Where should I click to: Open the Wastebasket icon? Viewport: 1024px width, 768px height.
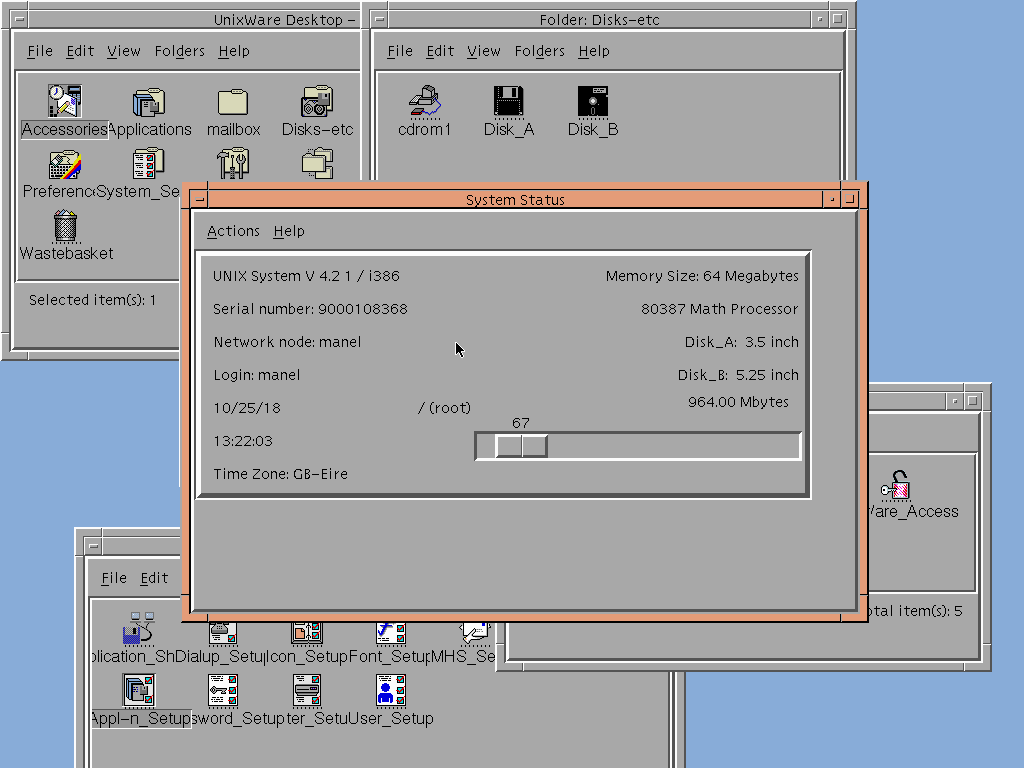pos(65,226)
